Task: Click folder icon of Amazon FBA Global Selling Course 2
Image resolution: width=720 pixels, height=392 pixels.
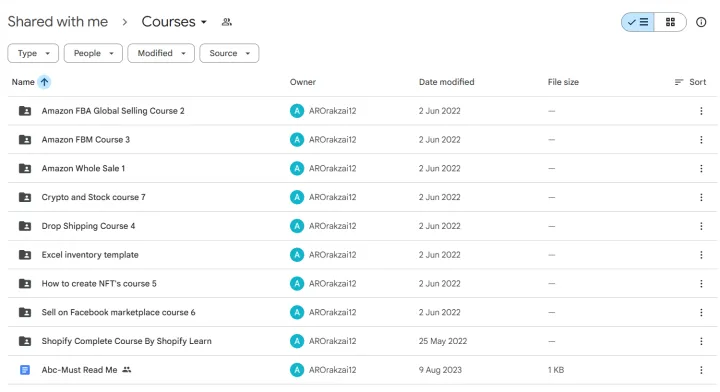Action: 25,111
